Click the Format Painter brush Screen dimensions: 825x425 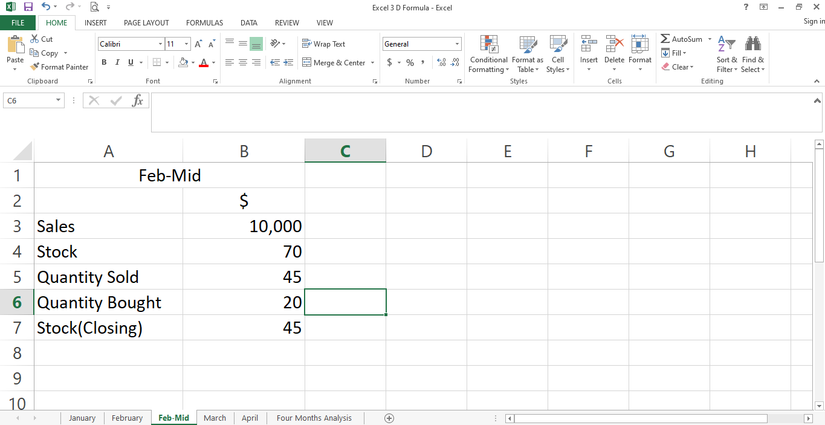point(34,67)
